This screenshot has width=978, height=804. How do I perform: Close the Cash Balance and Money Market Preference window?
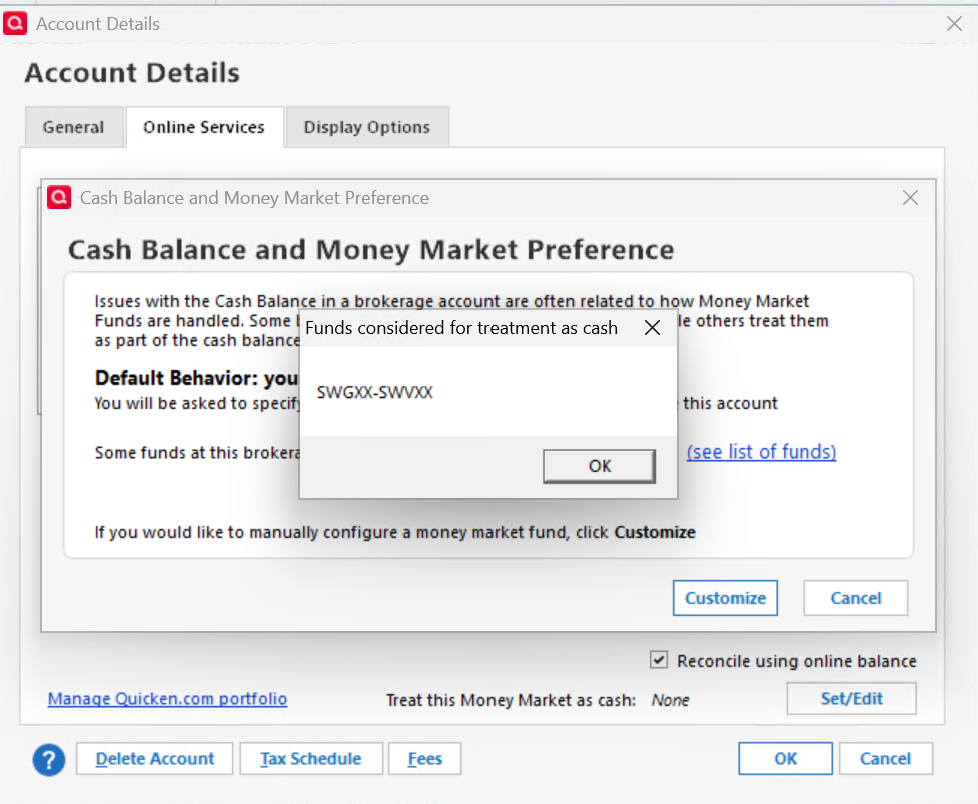point(911,198)
